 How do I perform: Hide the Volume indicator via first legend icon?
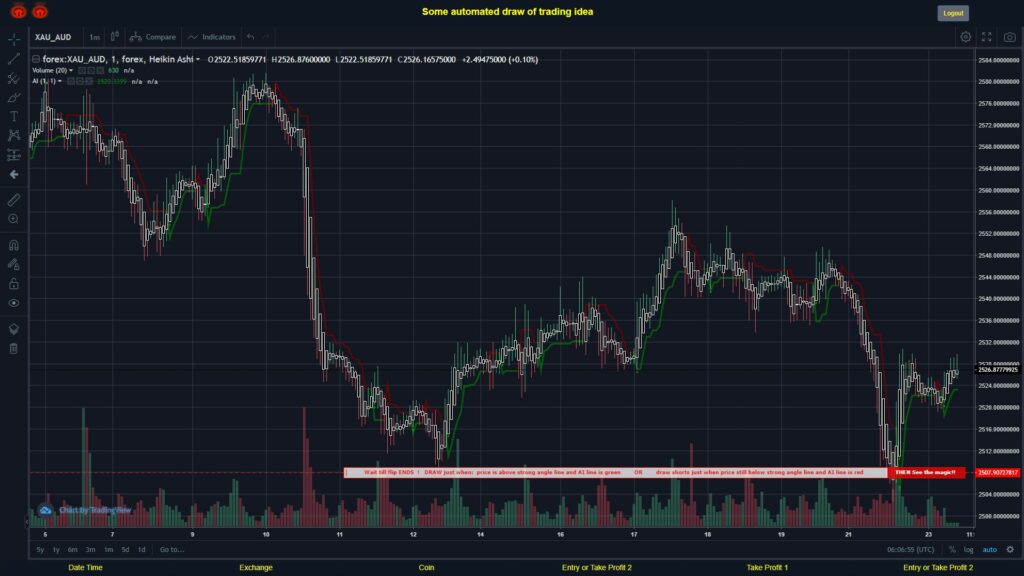tap(82, 71)
